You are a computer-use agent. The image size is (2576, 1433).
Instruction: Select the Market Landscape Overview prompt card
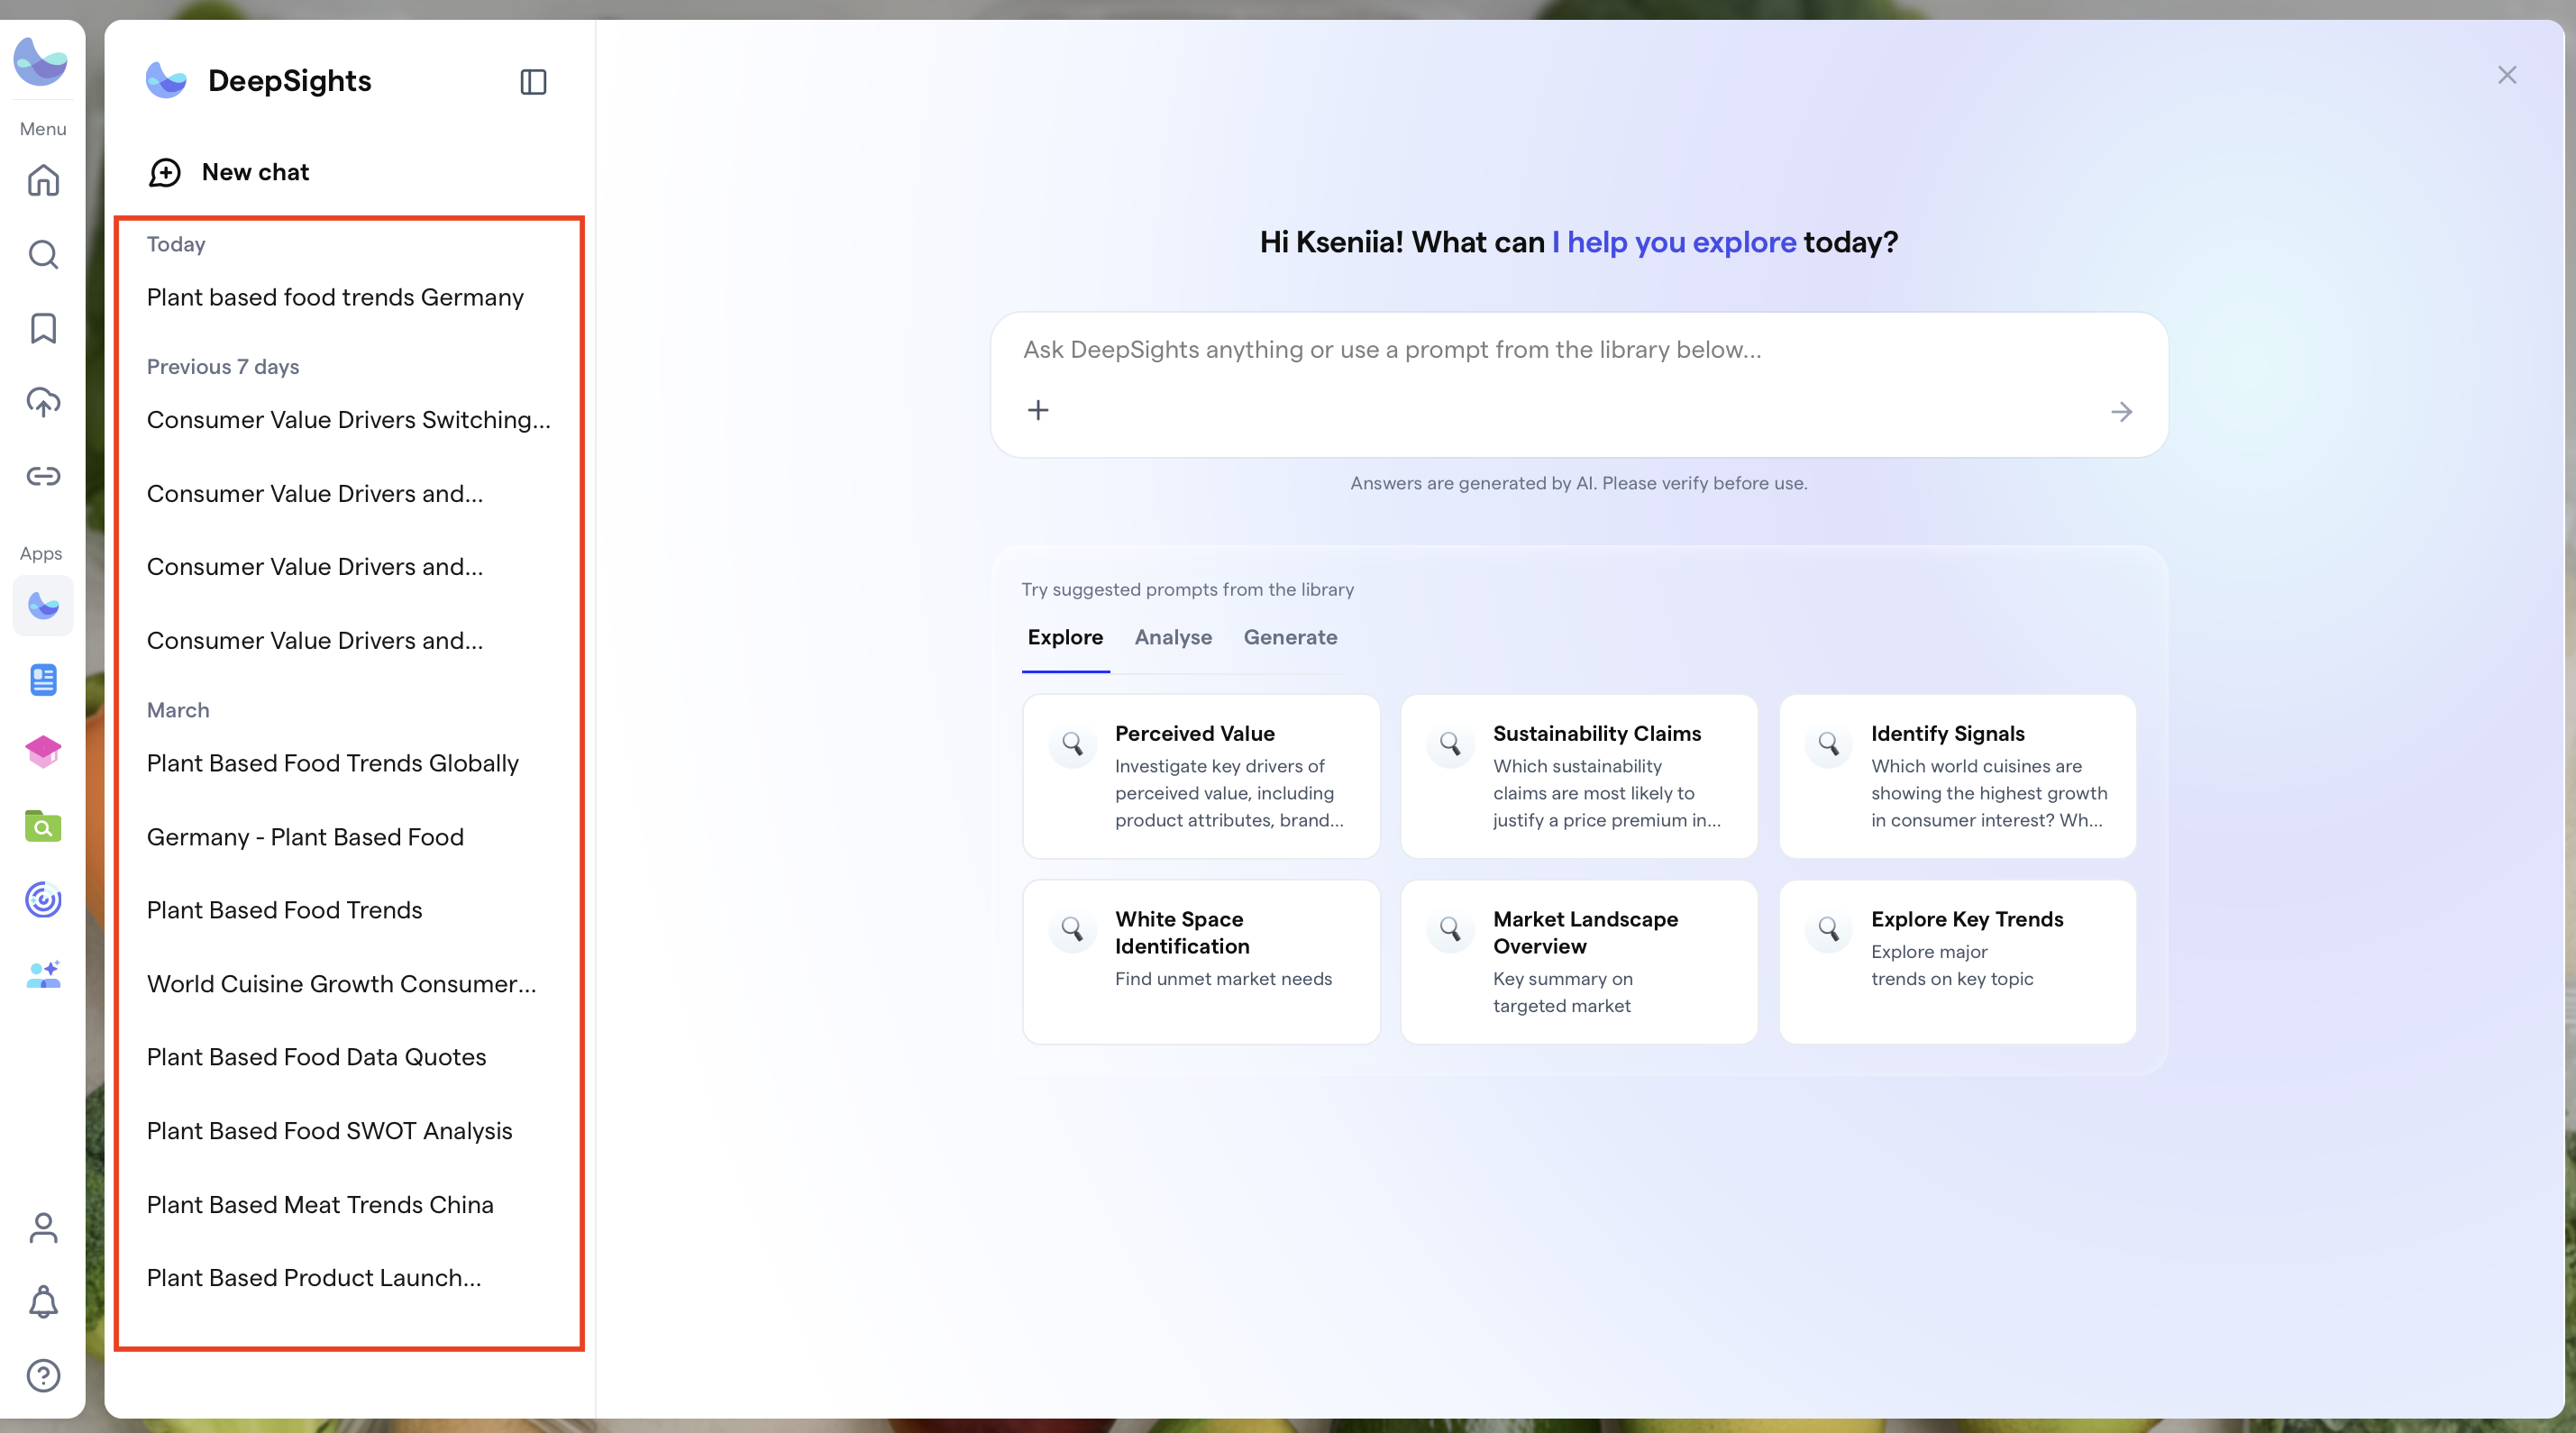click(1579, 962)
